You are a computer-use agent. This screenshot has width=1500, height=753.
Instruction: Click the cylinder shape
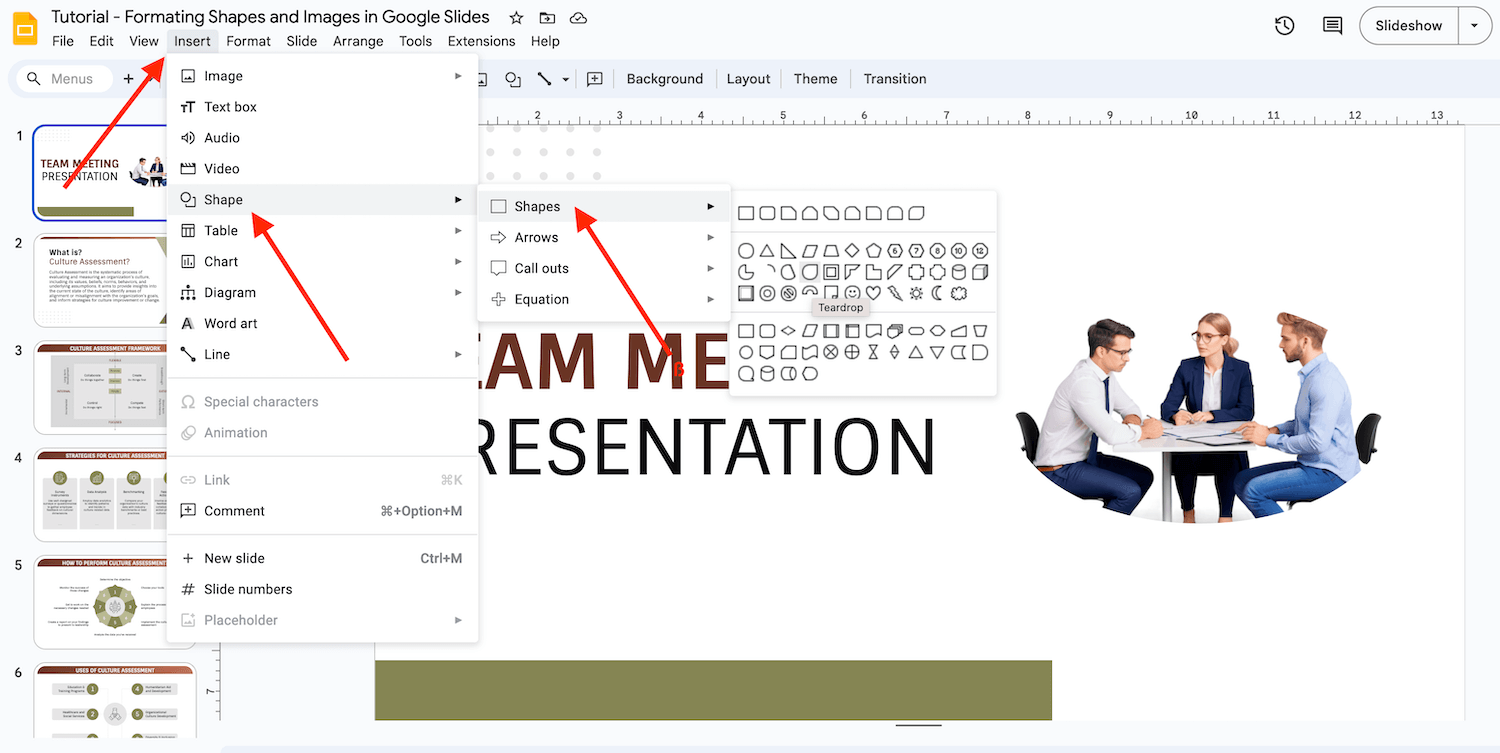click(x=958, y=272)
